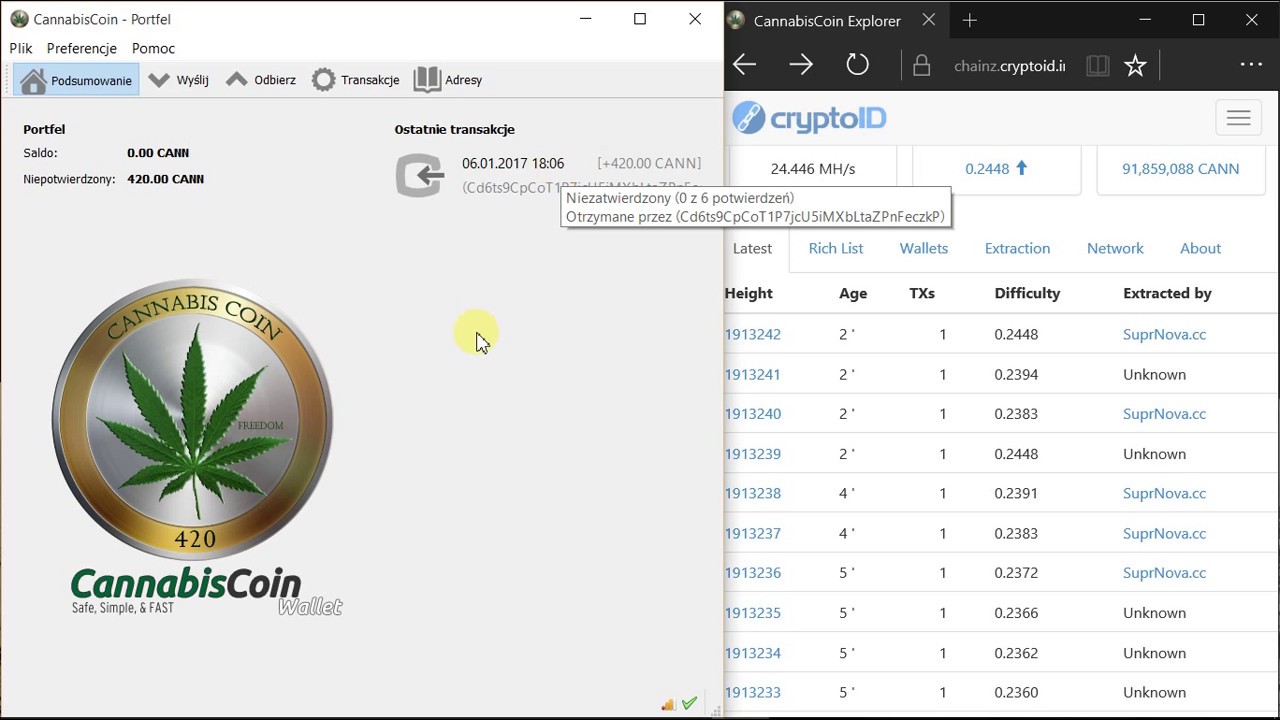Open block 1913234
The width and height of the screenshot is (1280, 720).
(x=753, y=653)
